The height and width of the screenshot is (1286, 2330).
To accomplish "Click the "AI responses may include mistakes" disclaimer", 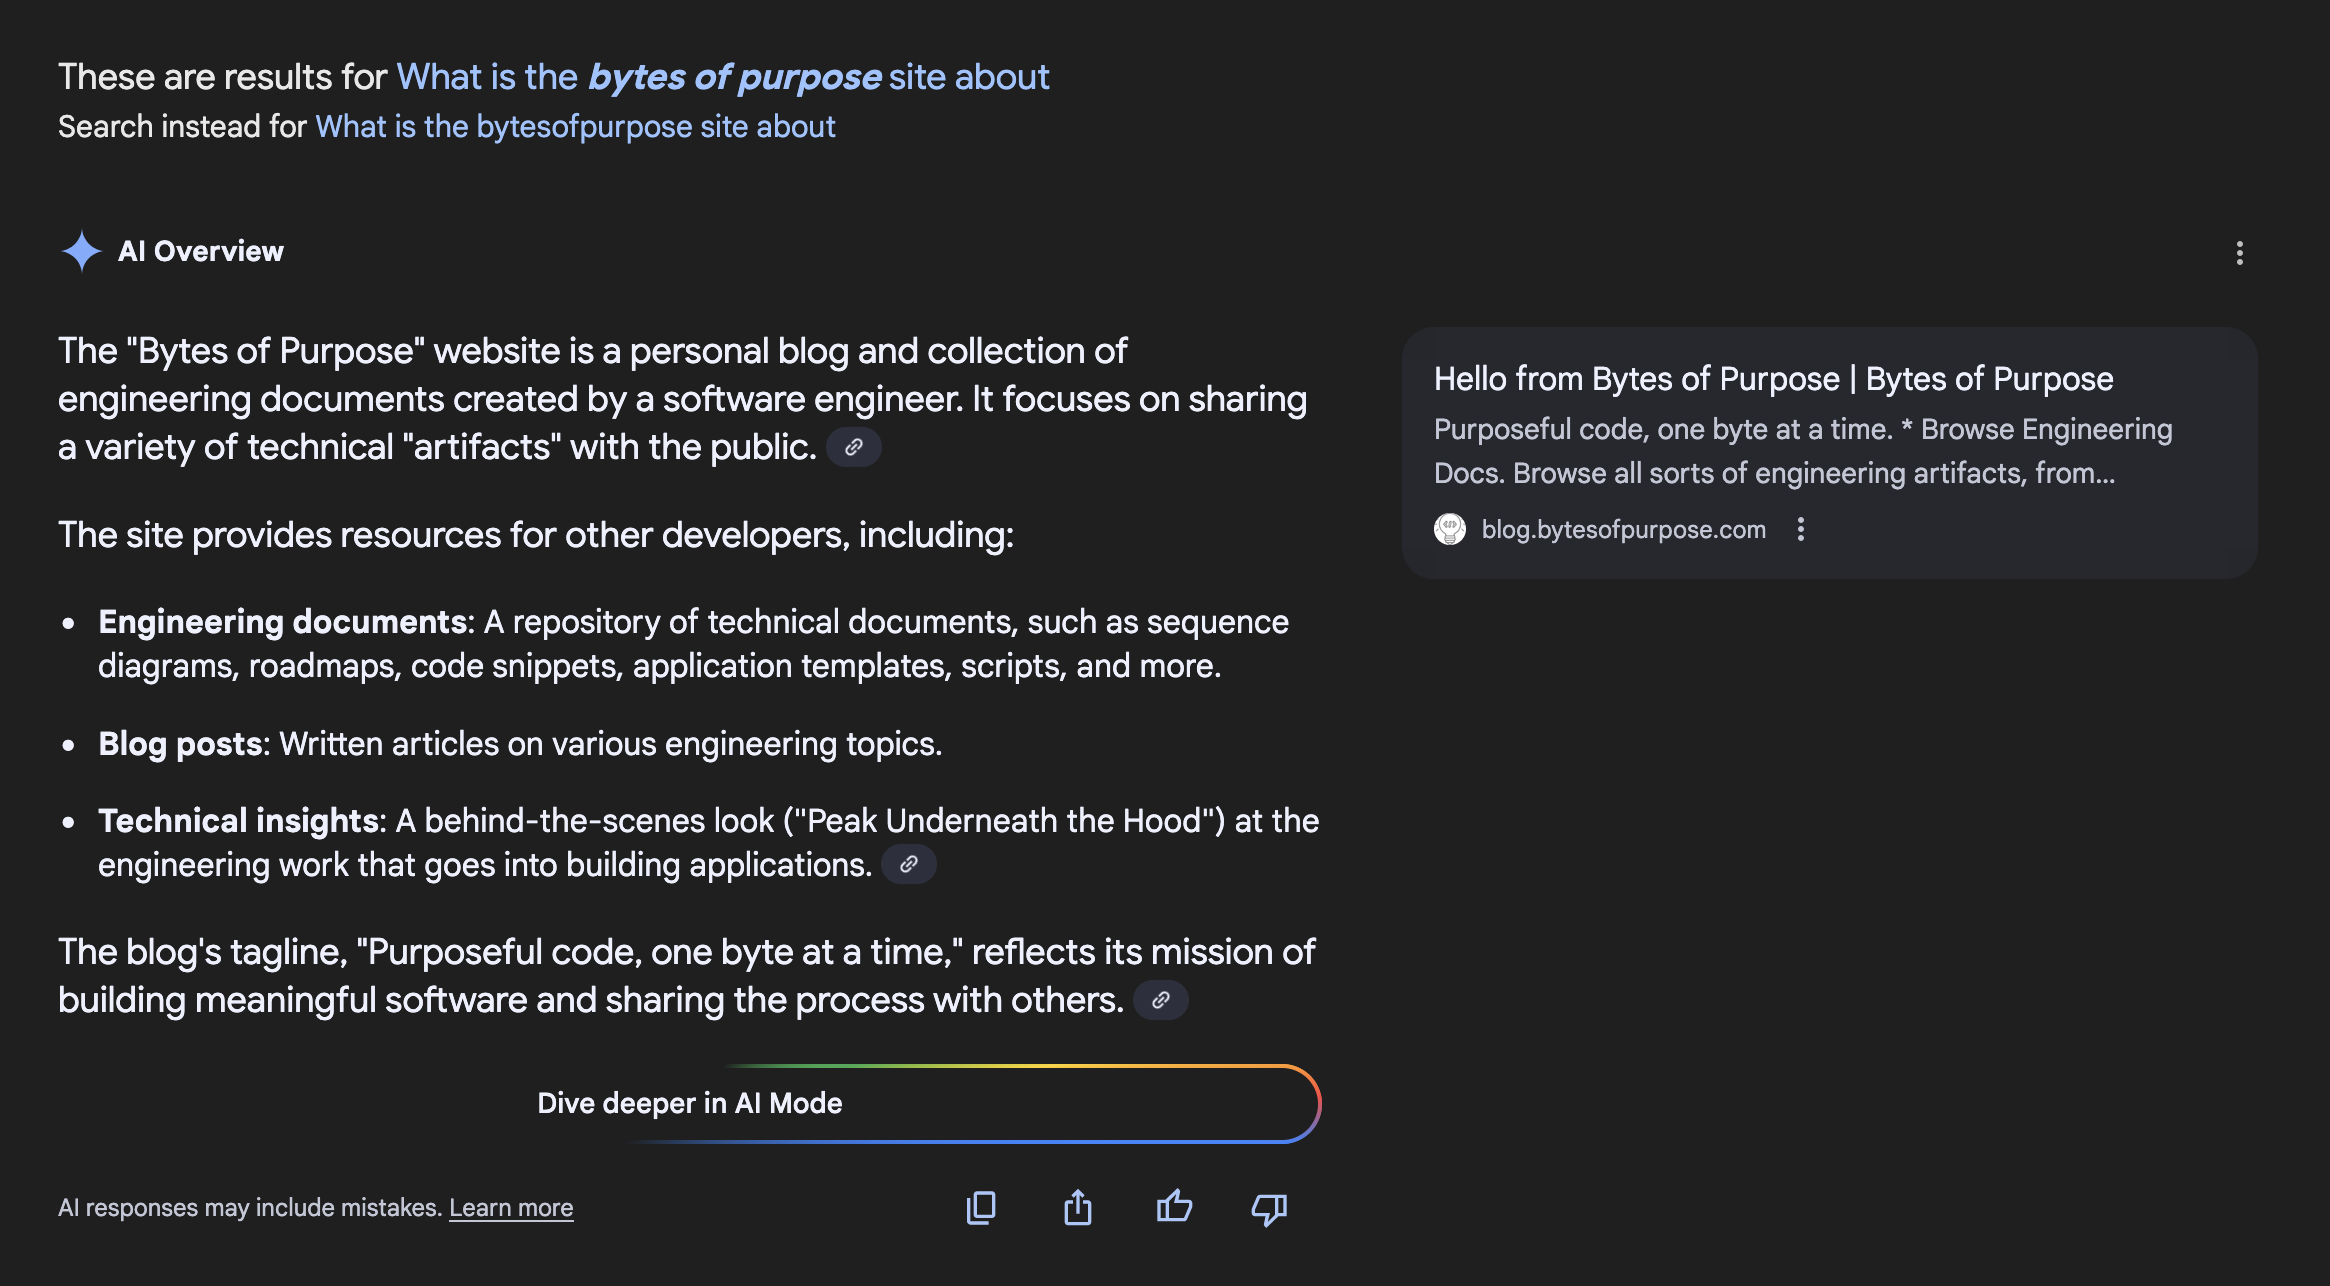I will click(249, 1208).
